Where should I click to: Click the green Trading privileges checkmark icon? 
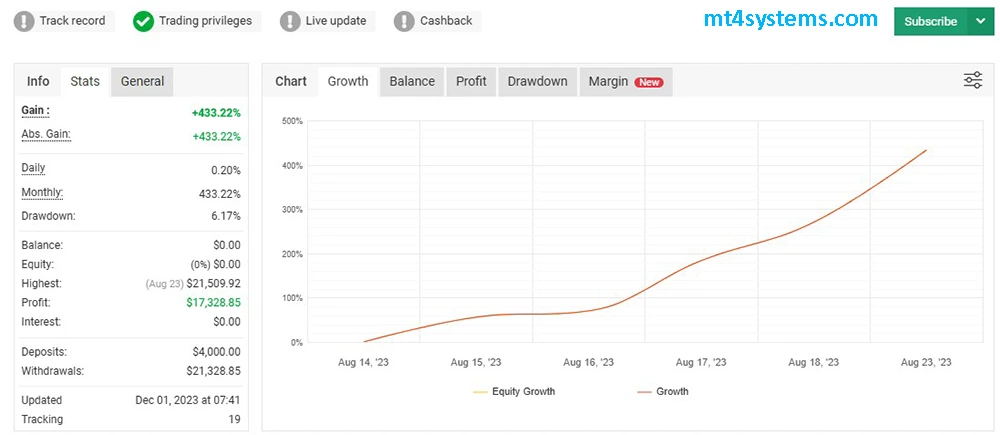[x=143, y=21]
